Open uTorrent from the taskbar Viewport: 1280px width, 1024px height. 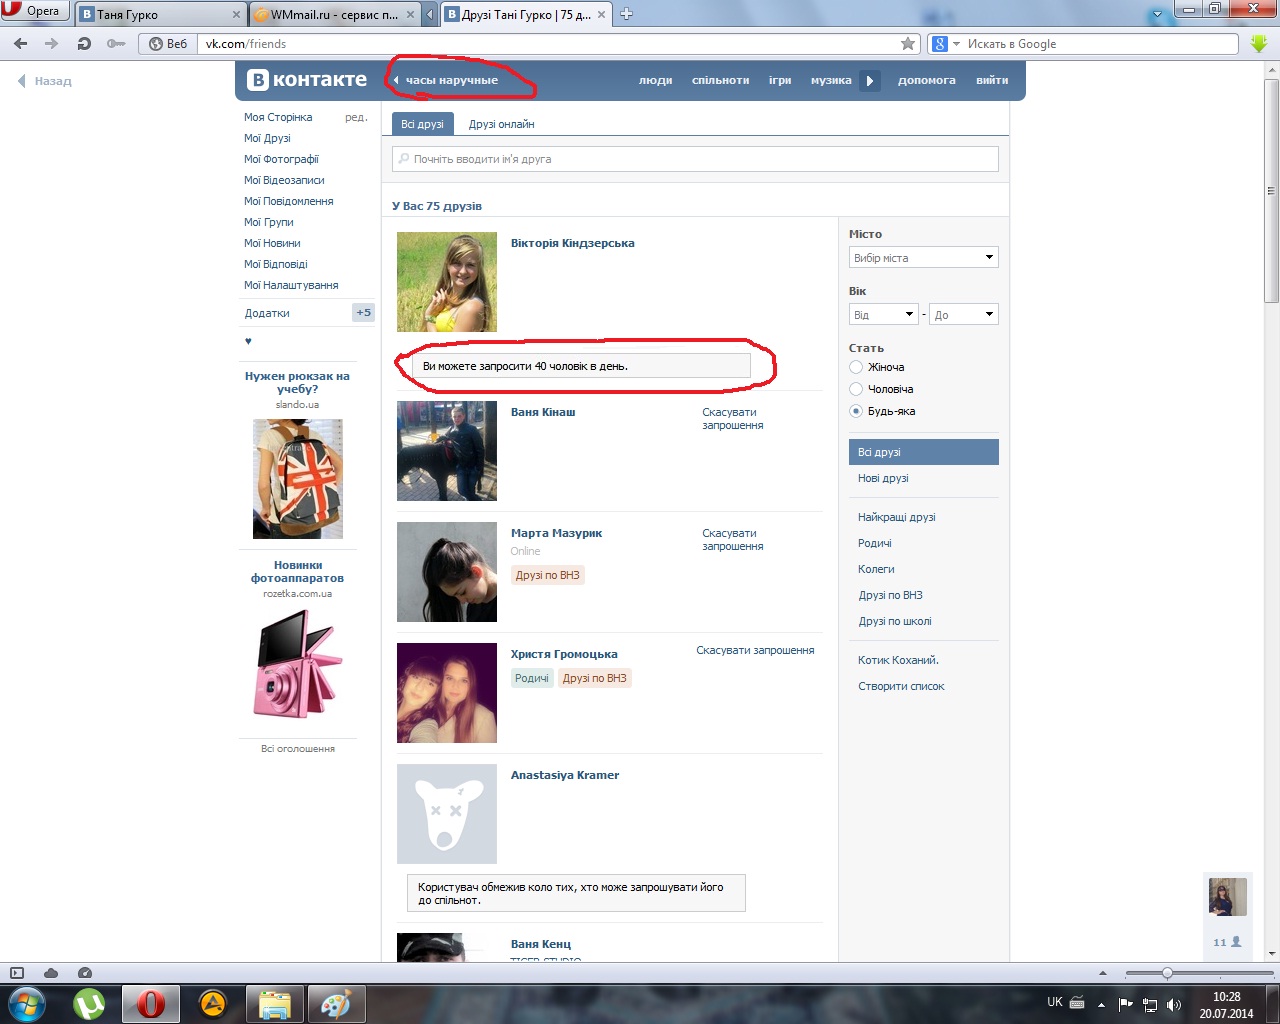pos(90,1004)
